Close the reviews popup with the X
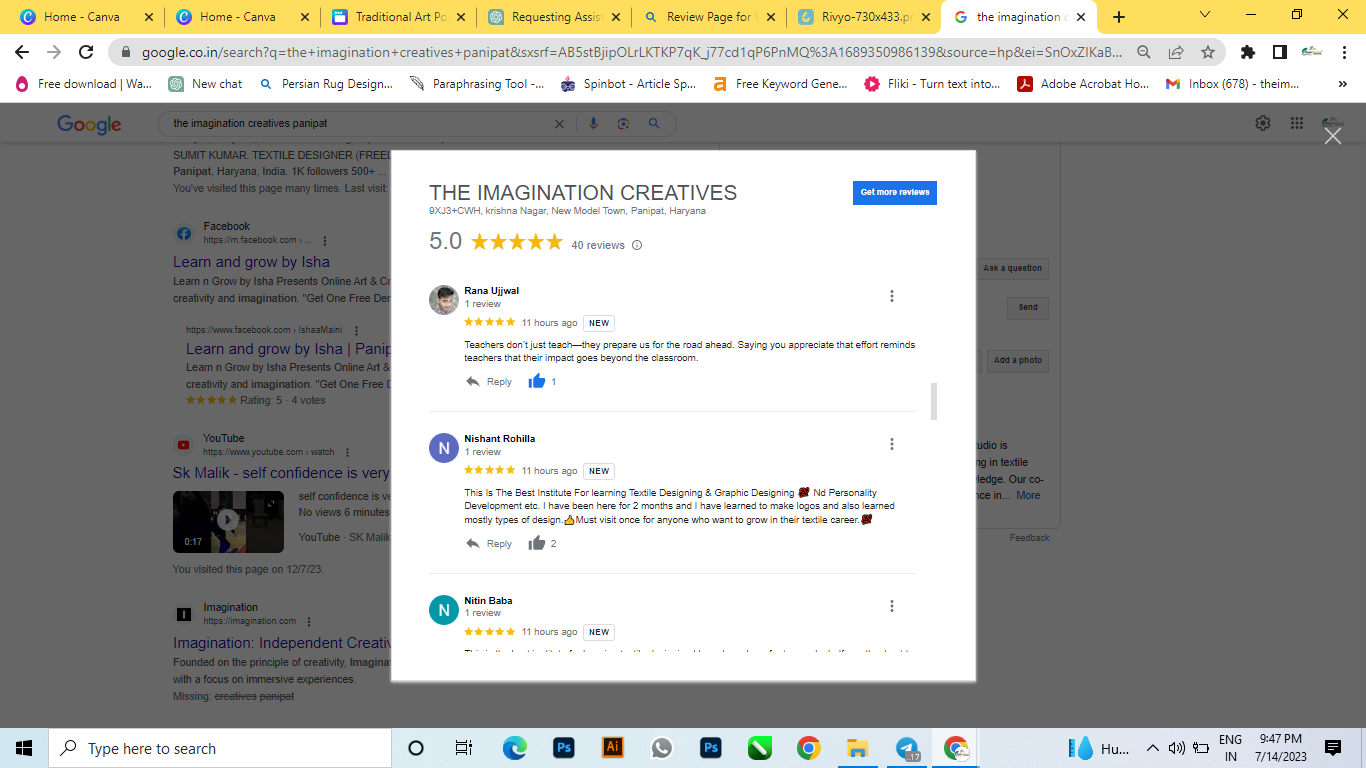 pyautogui.click(x=1332, y=136)
